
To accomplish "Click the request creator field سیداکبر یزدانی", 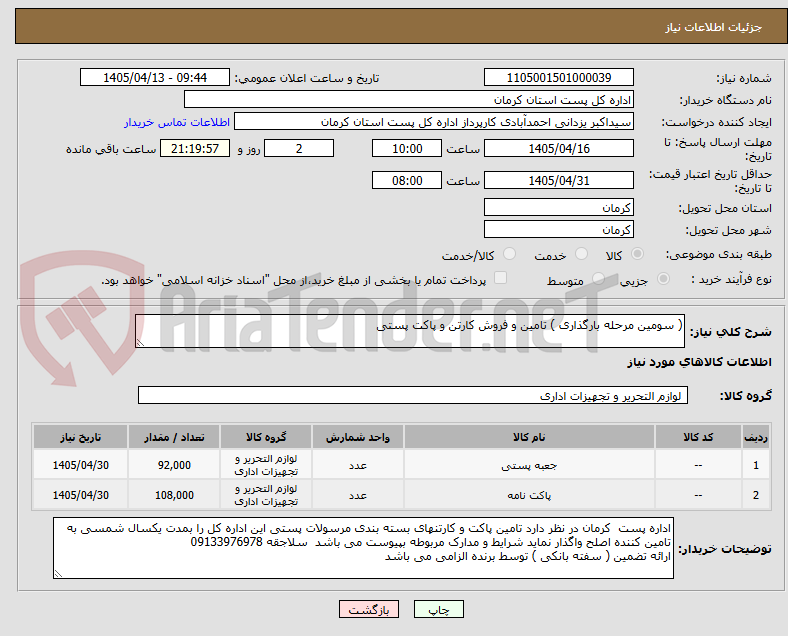I will [x=434, y=122].
